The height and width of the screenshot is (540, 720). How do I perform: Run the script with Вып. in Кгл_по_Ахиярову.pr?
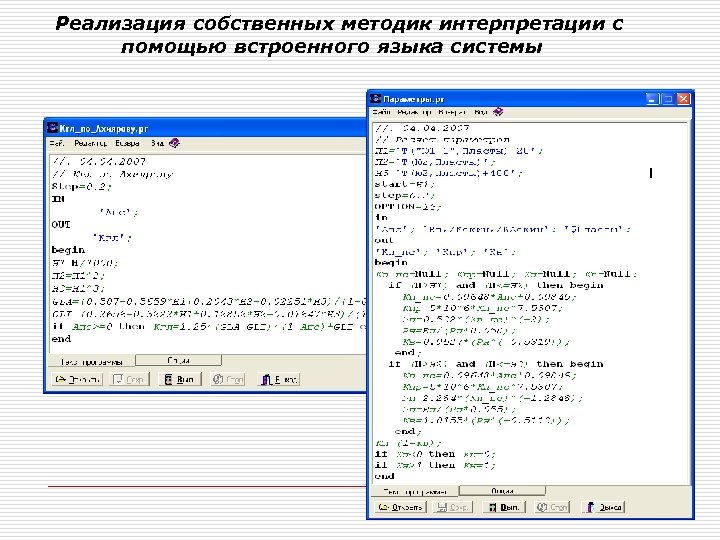pyautogui.click(x=180, y=379)
